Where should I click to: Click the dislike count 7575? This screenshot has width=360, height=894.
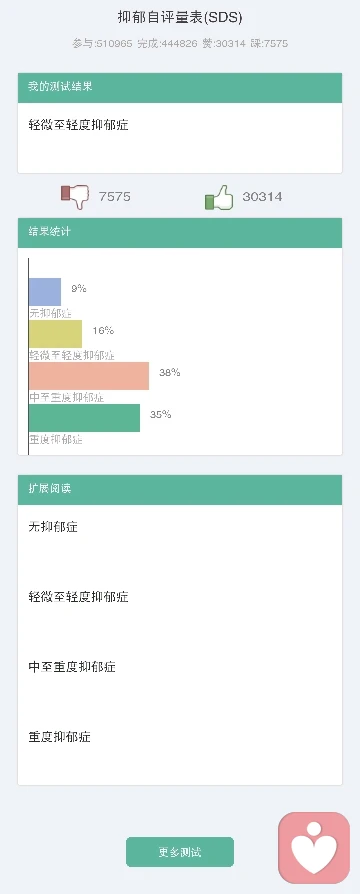pos(115,197)
